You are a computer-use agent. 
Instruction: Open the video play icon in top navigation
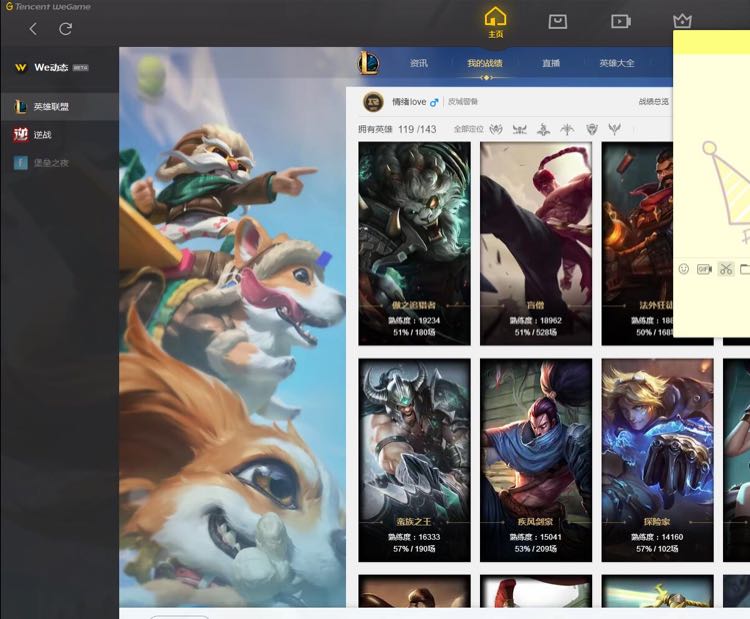tap(620, 21)
